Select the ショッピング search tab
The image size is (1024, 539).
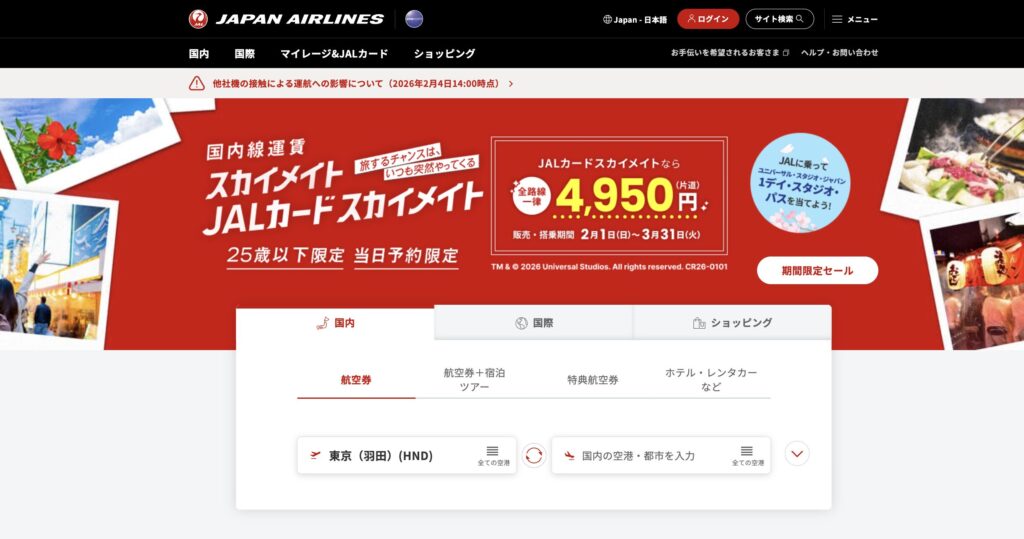[732, 323]
